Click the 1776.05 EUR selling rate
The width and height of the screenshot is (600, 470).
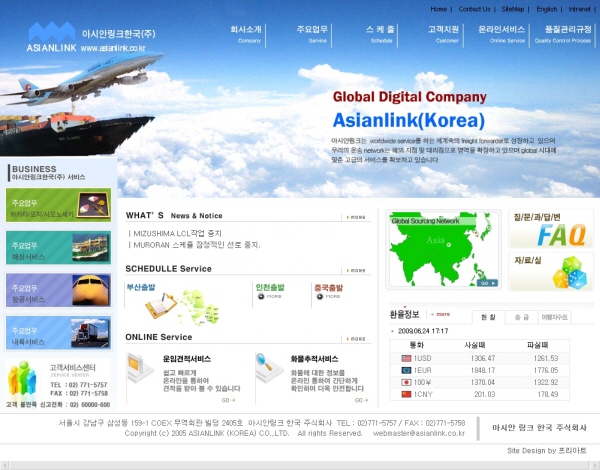(x=546, y=370)
